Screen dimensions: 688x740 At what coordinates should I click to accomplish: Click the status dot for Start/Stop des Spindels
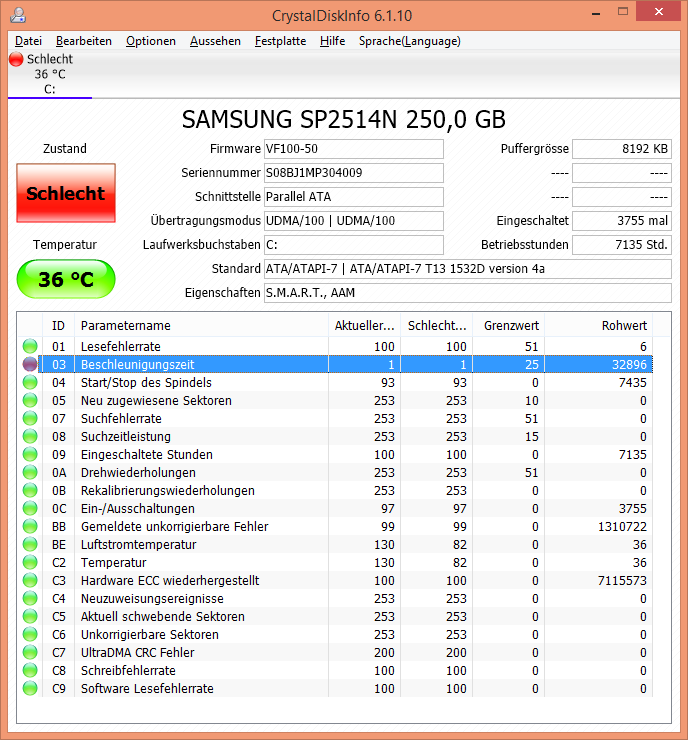pyautogui.click(x=30, y=382)
